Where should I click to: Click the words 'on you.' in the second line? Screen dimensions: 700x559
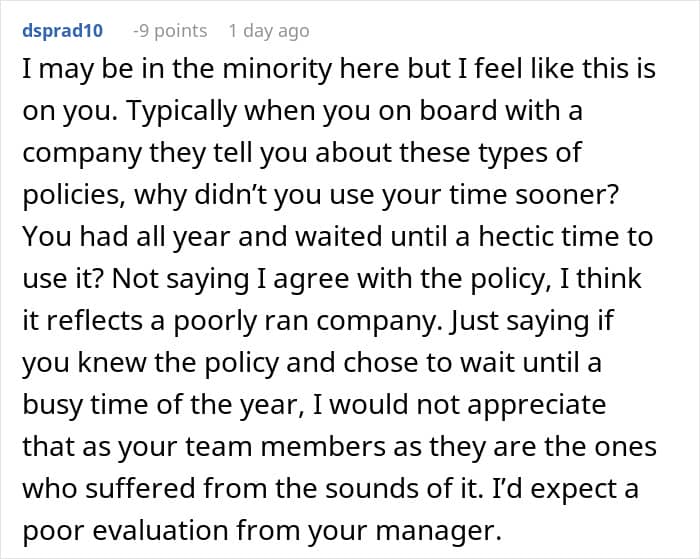pyautogui.click(x=70, y=110)
